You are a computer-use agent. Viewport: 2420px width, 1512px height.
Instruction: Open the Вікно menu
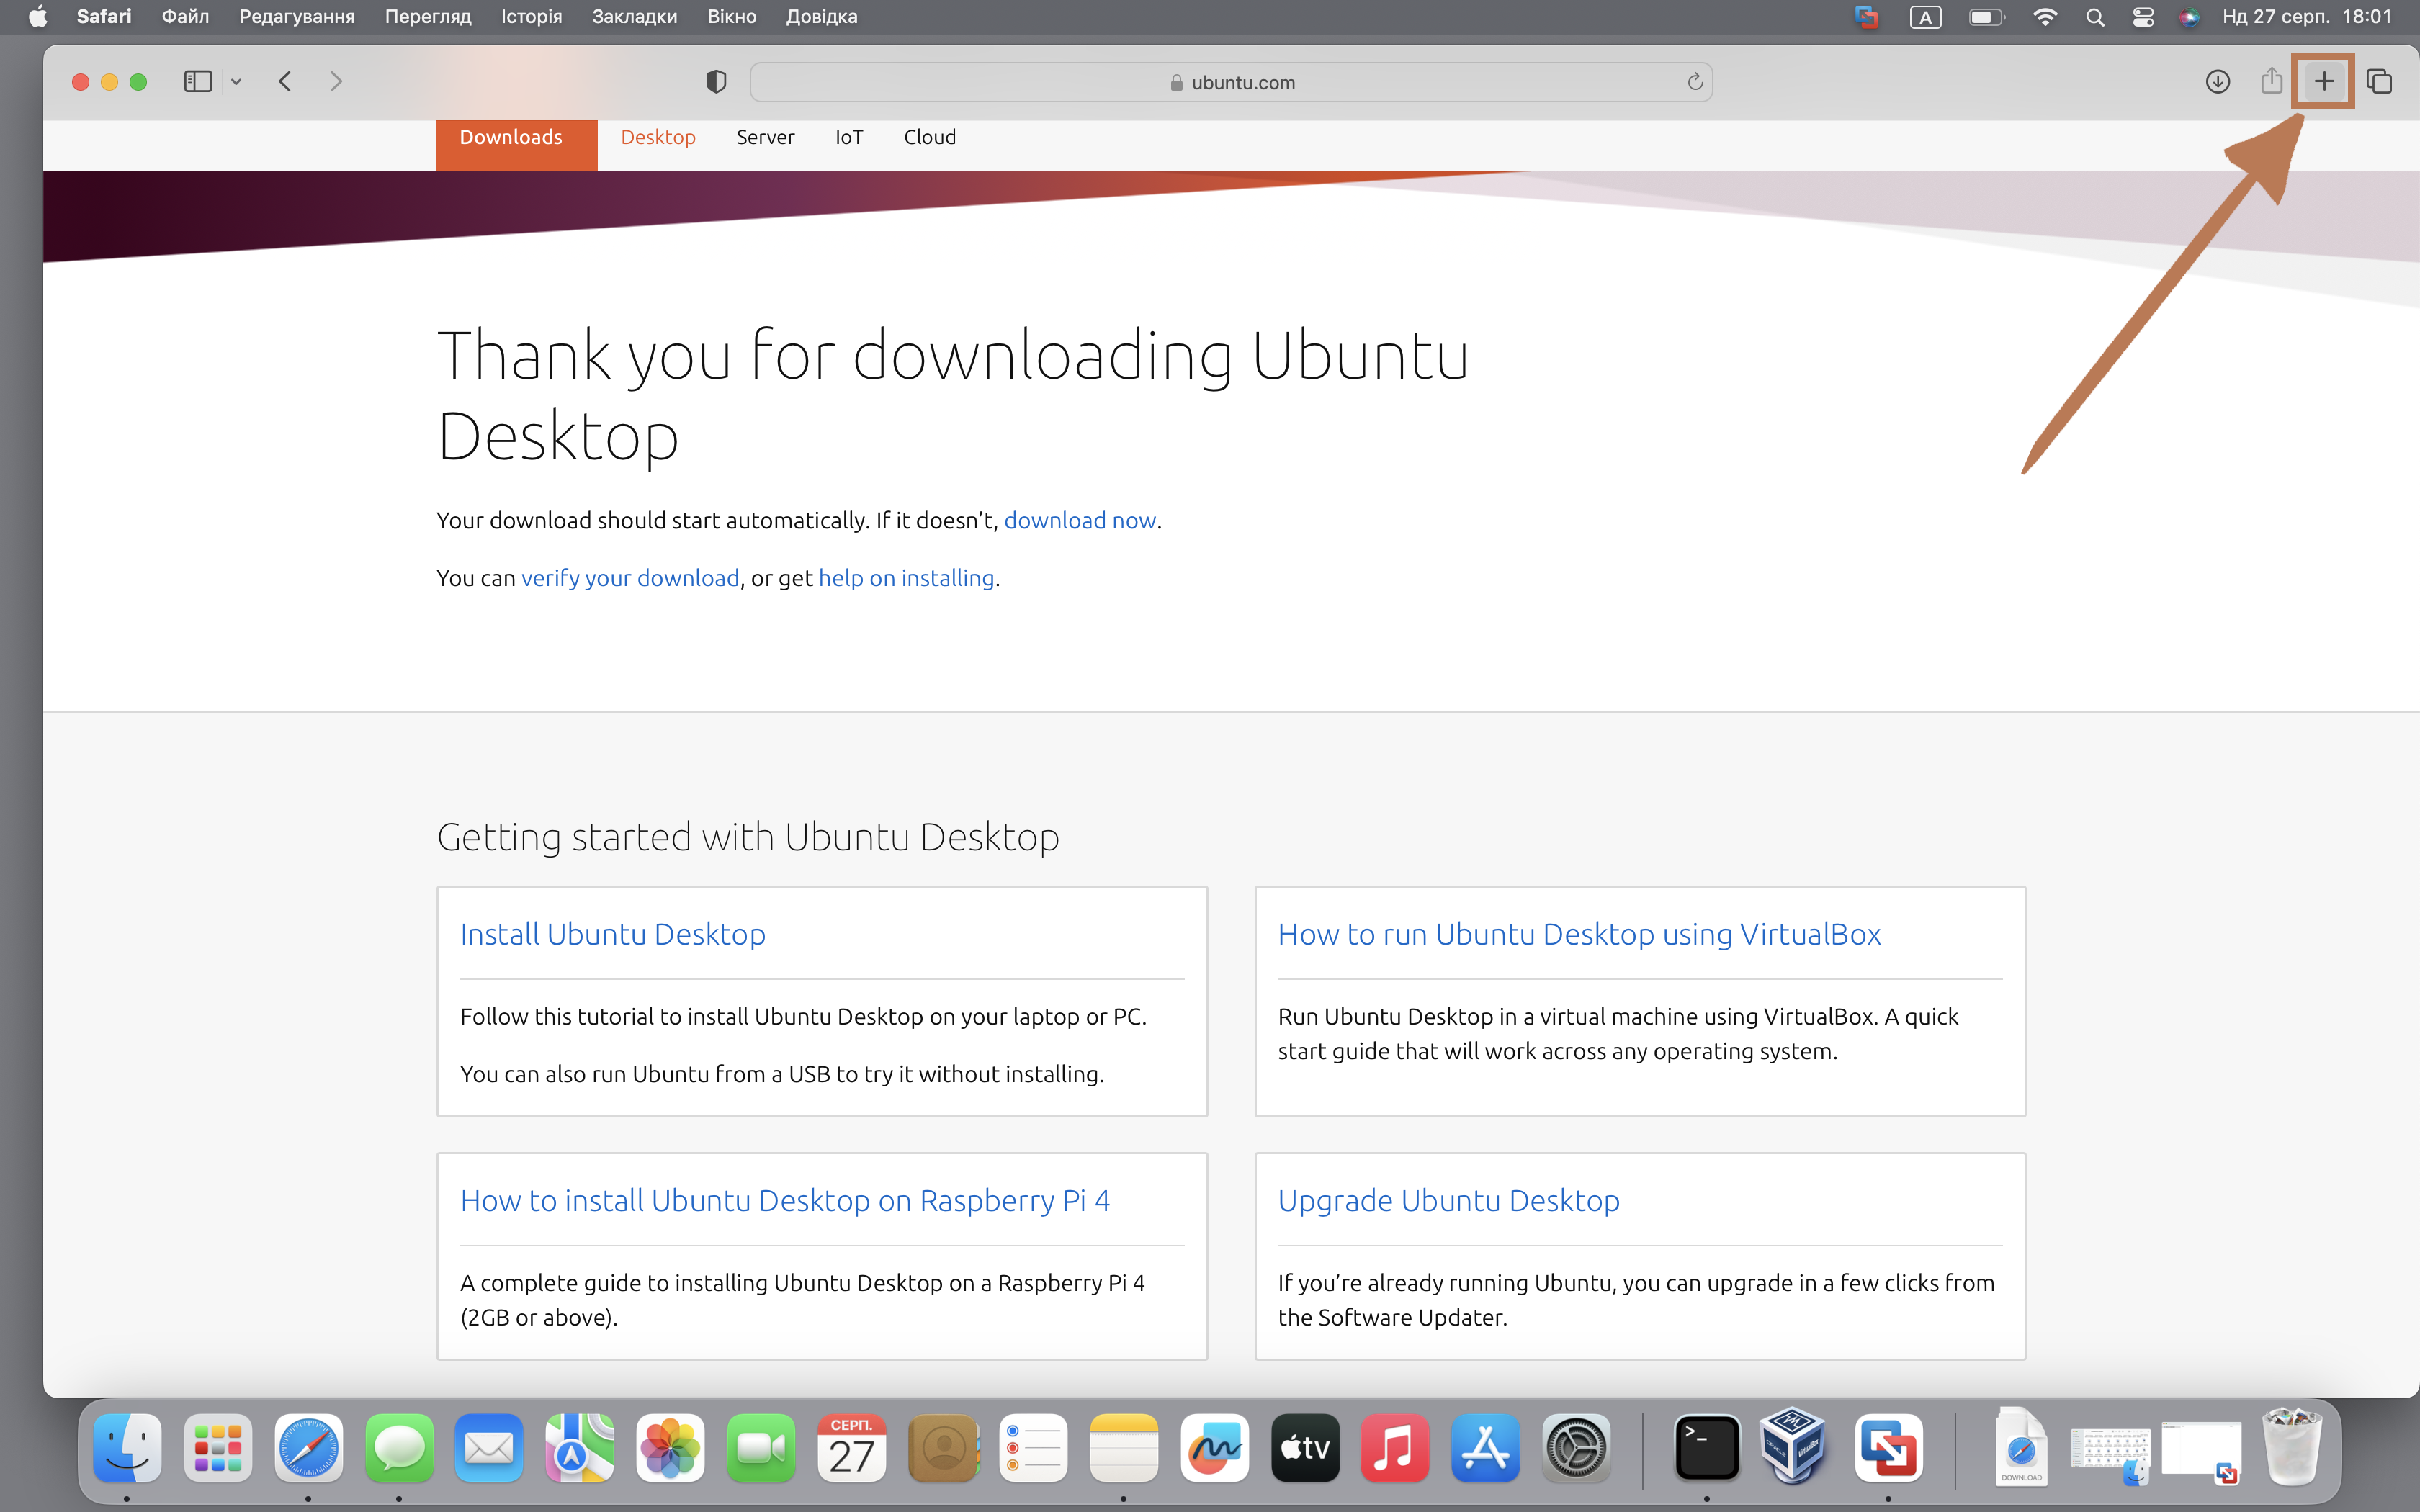(732, 17)
